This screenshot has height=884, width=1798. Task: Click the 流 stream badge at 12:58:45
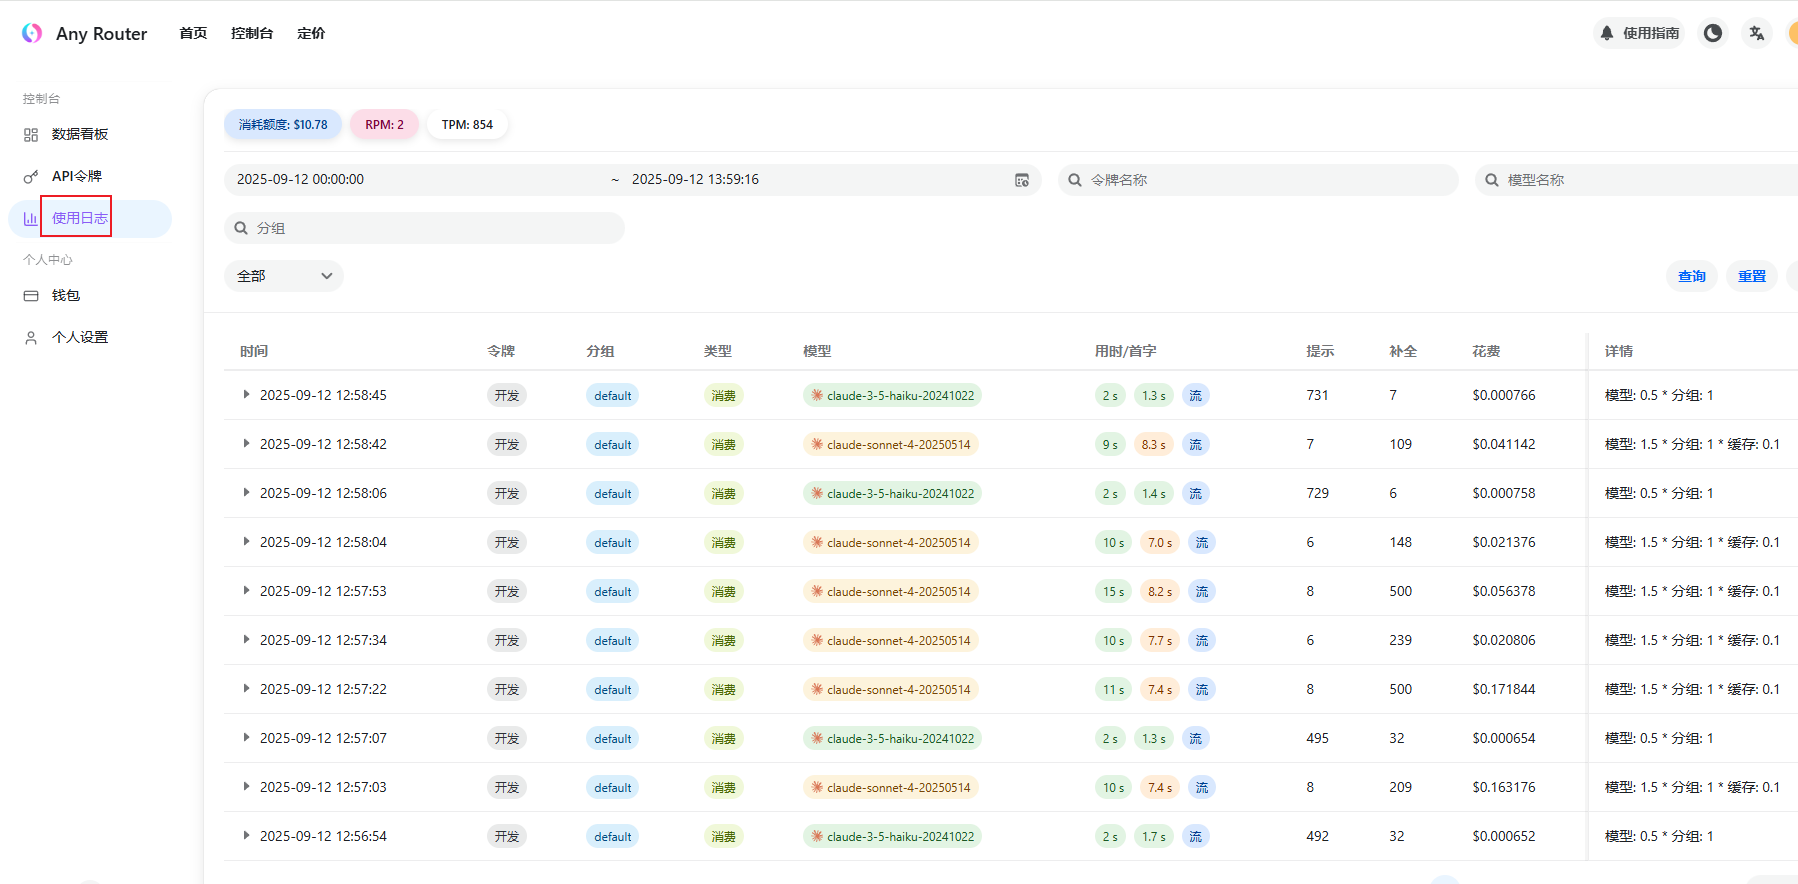(1195, 396)
